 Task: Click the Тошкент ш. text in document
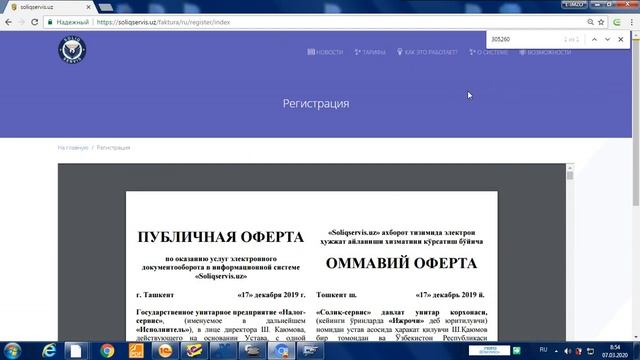tap(336, 295)
